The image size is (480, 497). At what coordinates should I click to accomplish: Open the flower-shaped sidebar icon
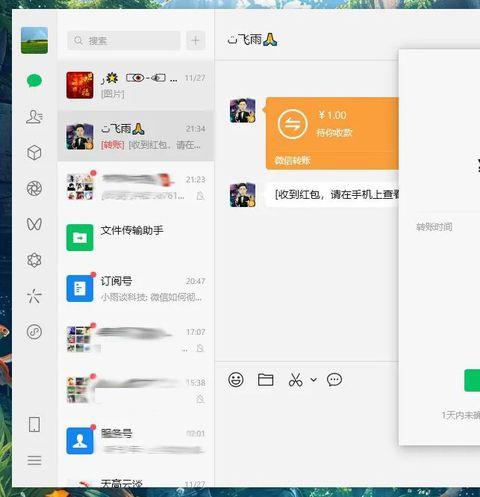[x=34, y=260]
